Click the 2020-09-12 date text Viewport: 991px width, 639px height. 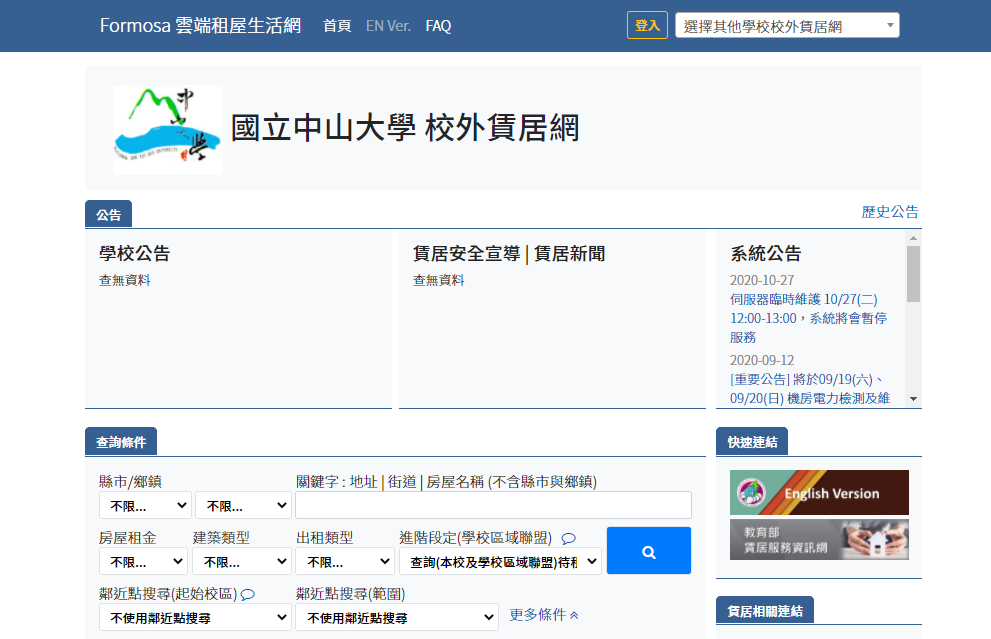pyautogui.click(x=762, y=360)
